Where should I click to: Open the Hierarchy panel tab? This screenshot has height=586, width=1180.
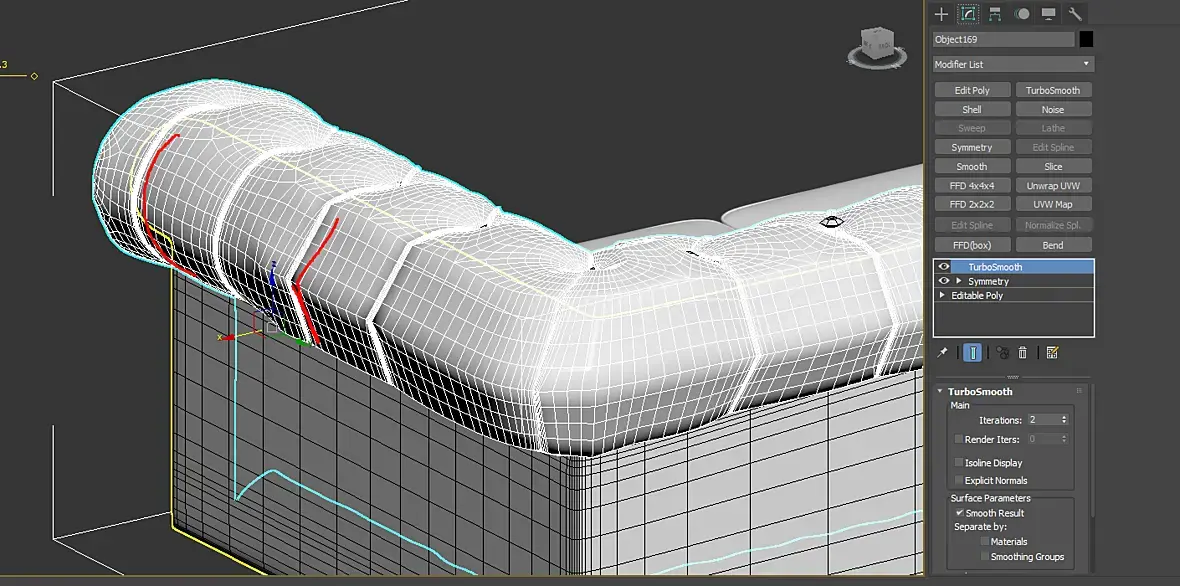(x=995, y=14)
